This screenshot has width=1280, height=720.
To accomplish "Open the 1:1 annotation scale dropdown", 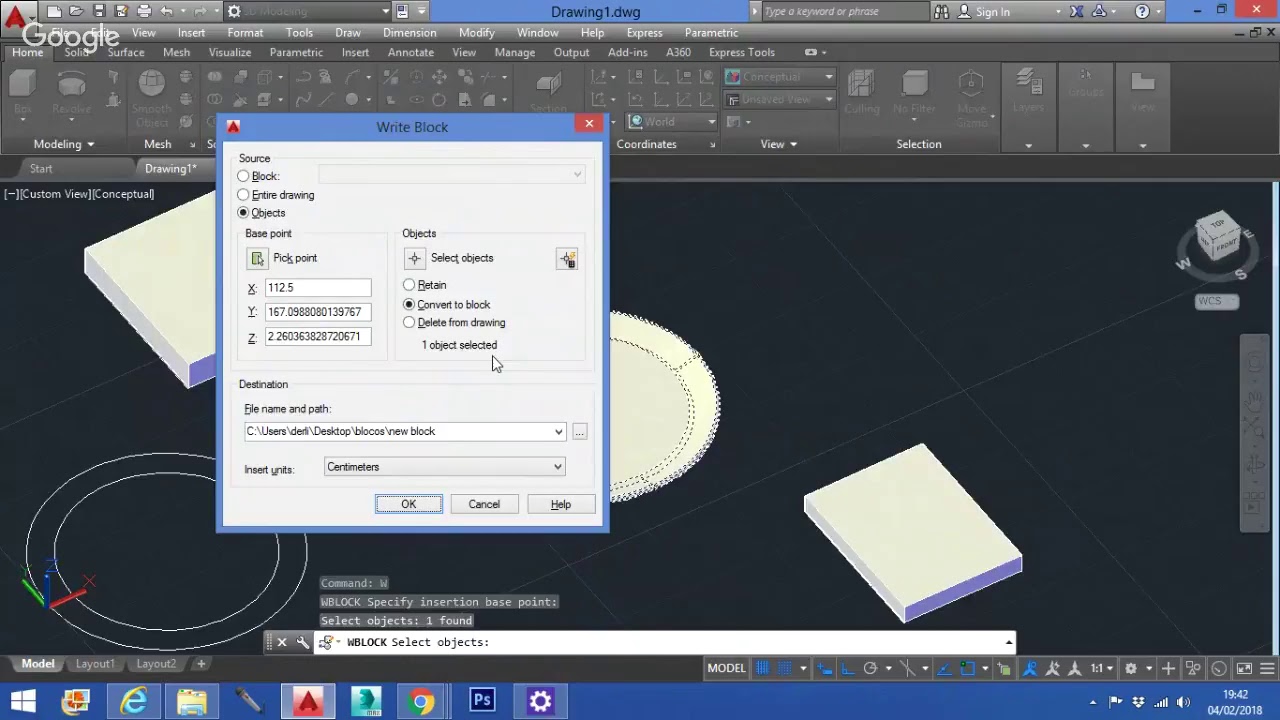I will click(1102, 668).
